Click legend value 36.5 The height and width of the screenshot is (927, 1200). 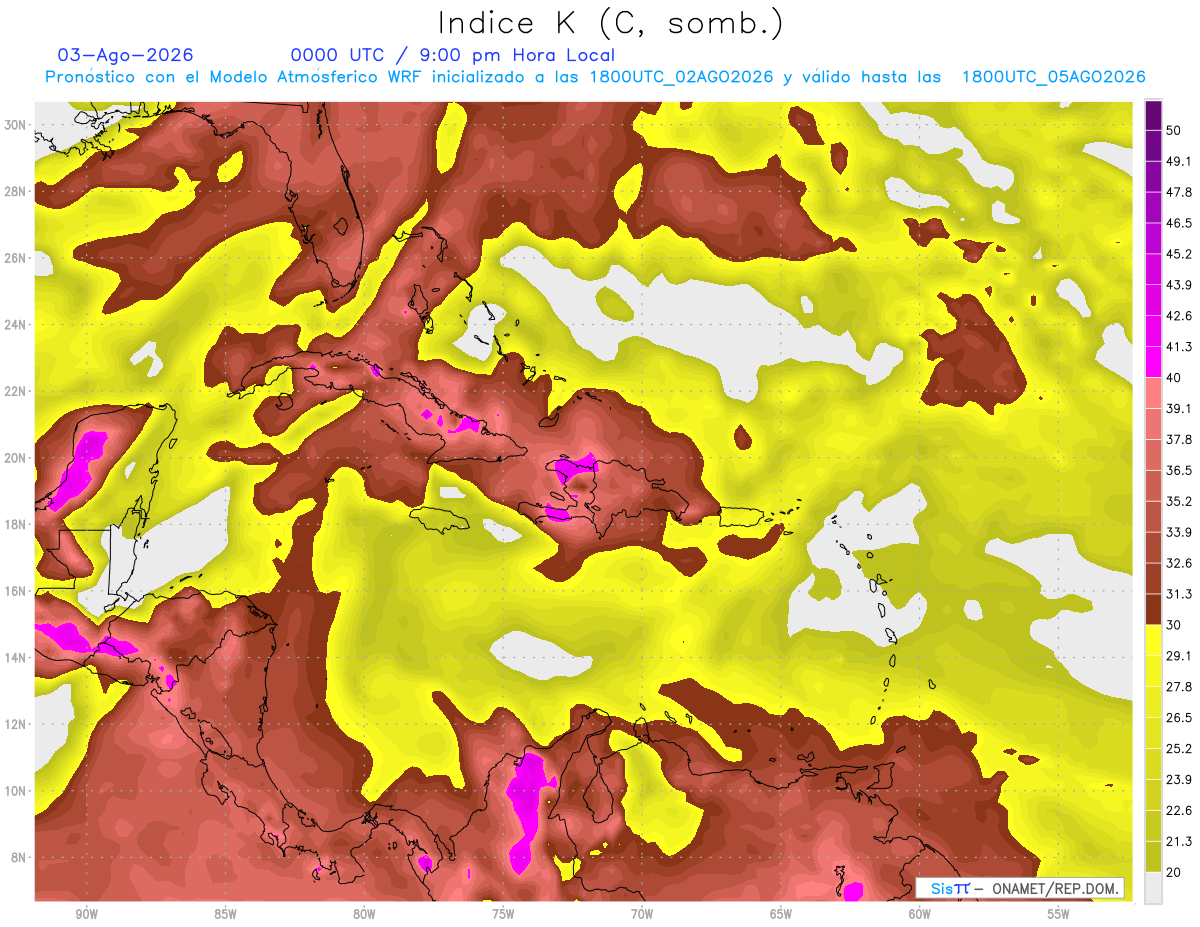click(1180, 470)
